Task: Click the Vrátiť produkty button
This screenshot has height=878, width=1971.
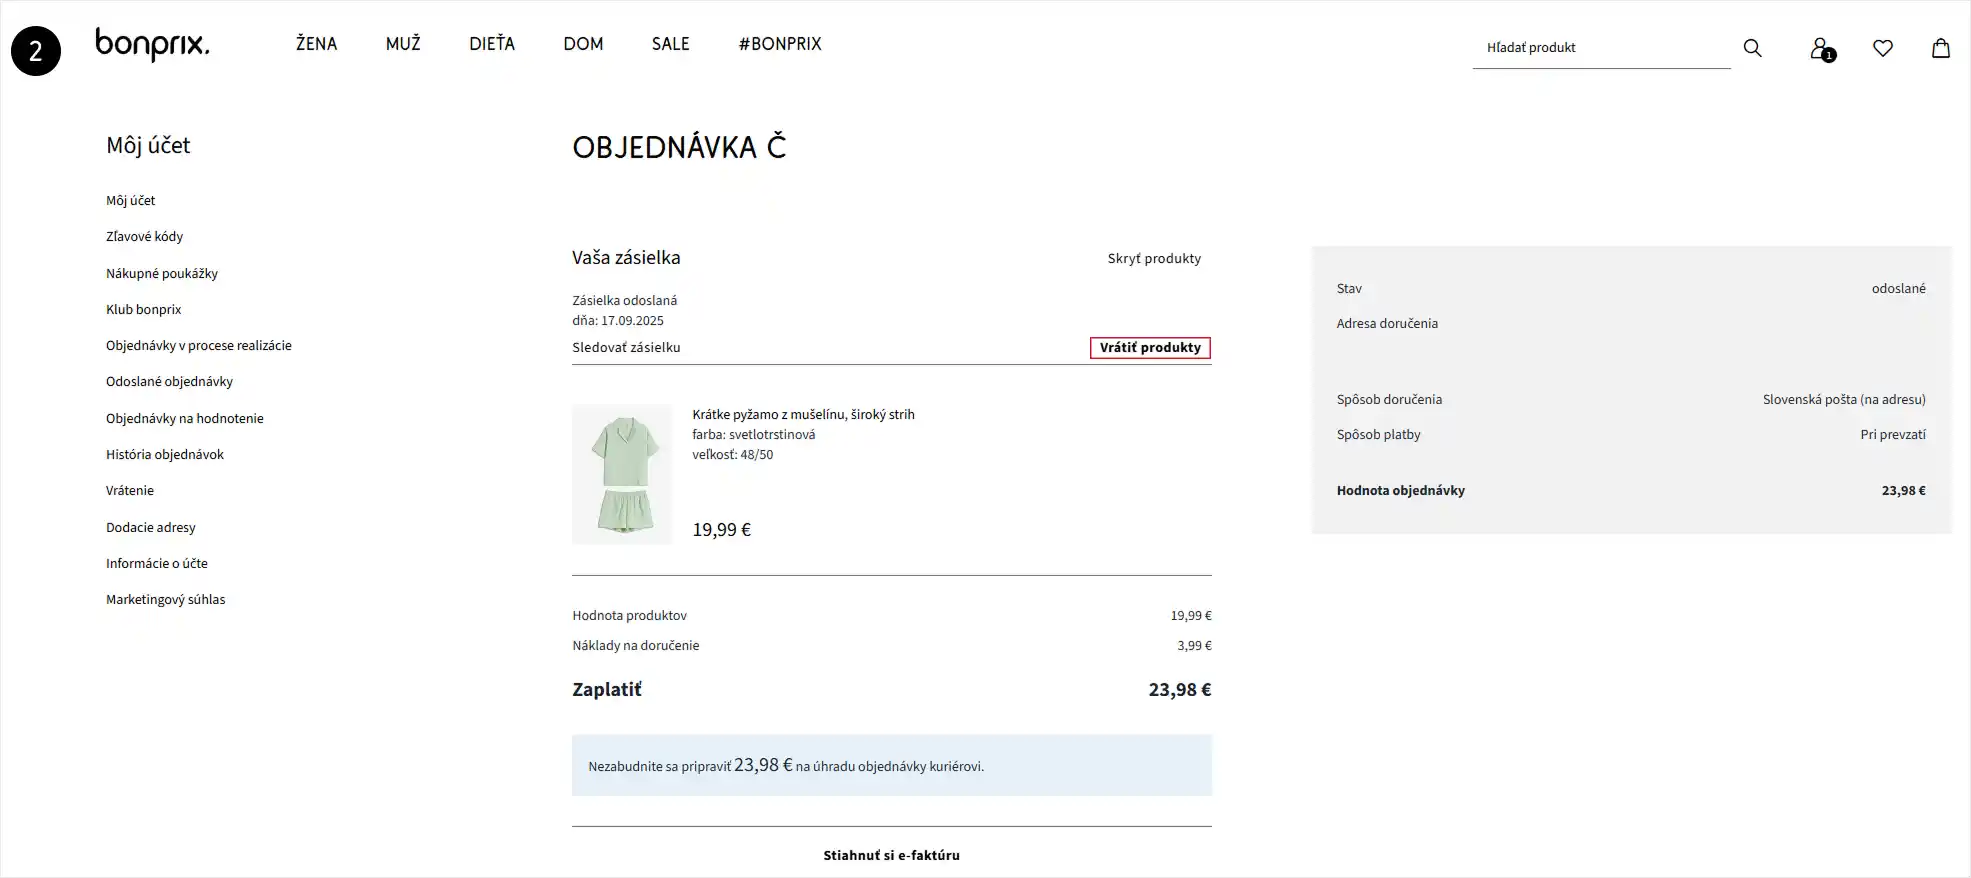Action: click(1150, 348)
